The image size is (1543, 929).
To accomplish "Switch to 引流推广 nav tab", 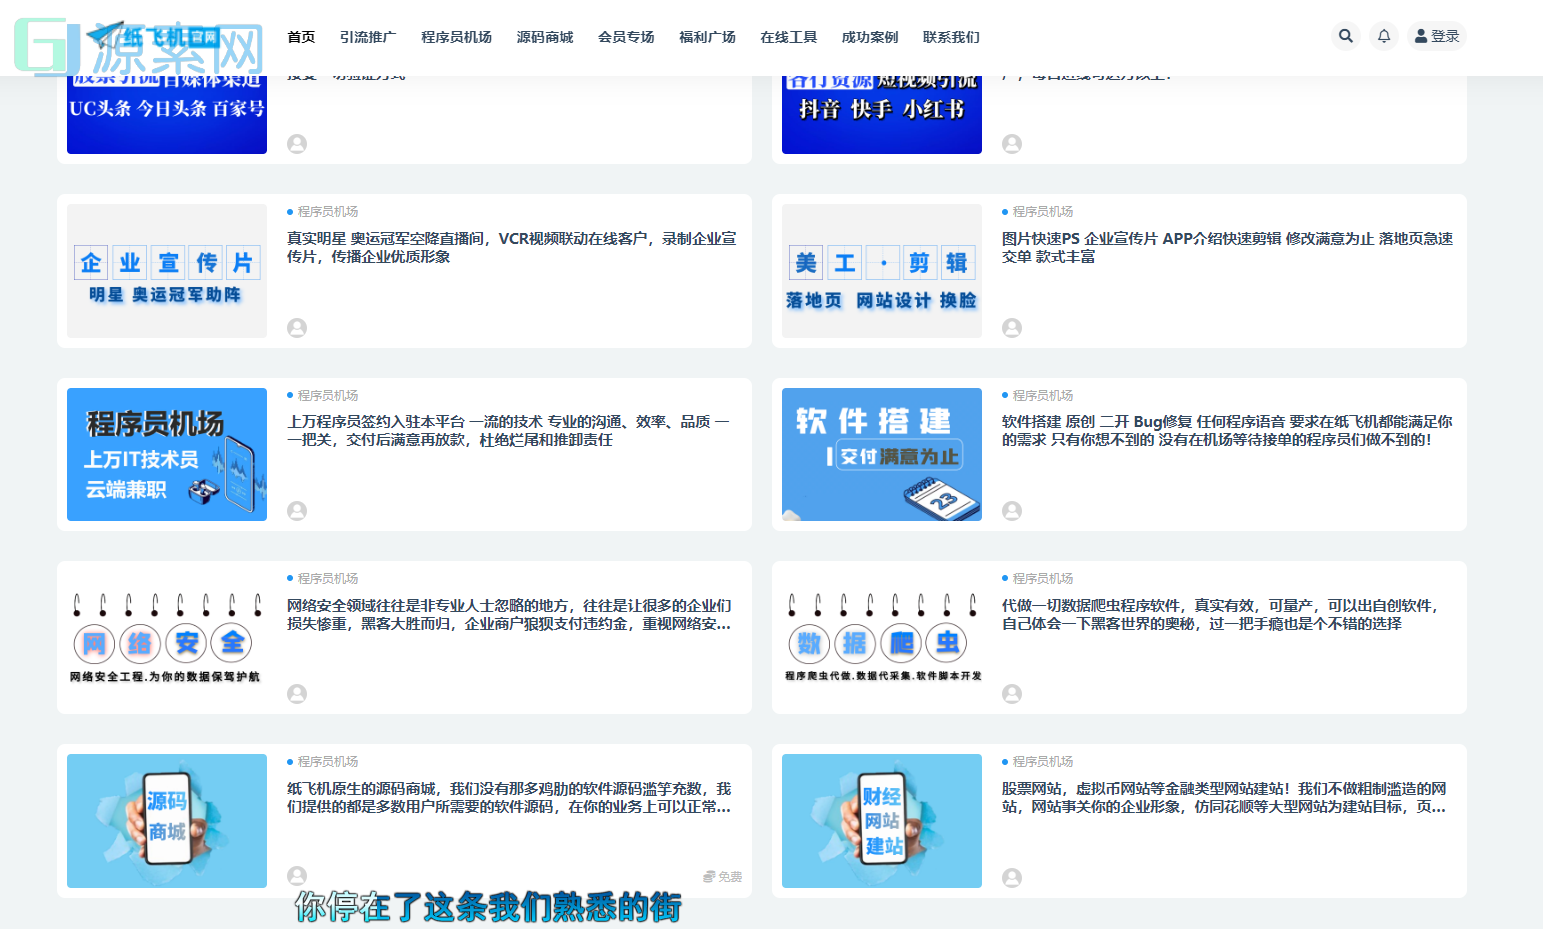I will pyautogui.click(x=367, y=36).
